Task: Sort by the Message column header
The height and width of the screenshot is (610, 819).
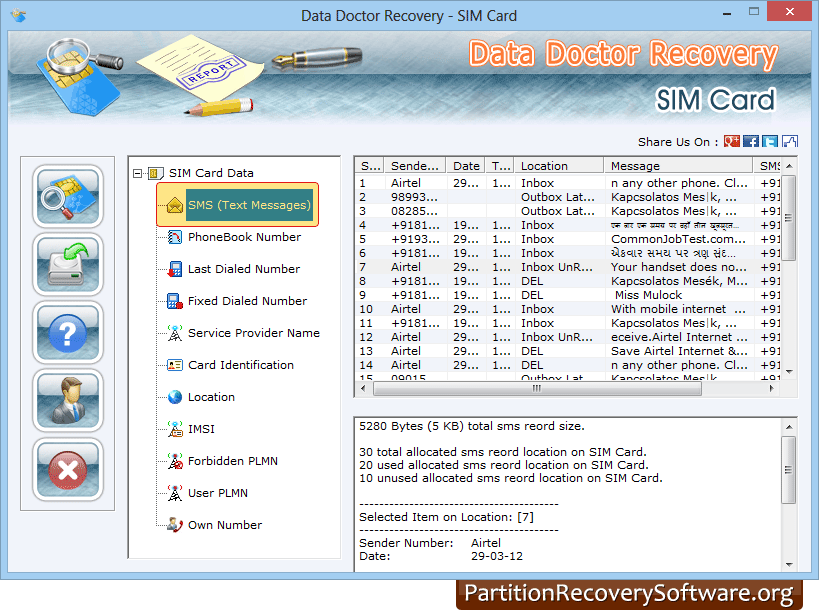Action: [x=679, y=166]
